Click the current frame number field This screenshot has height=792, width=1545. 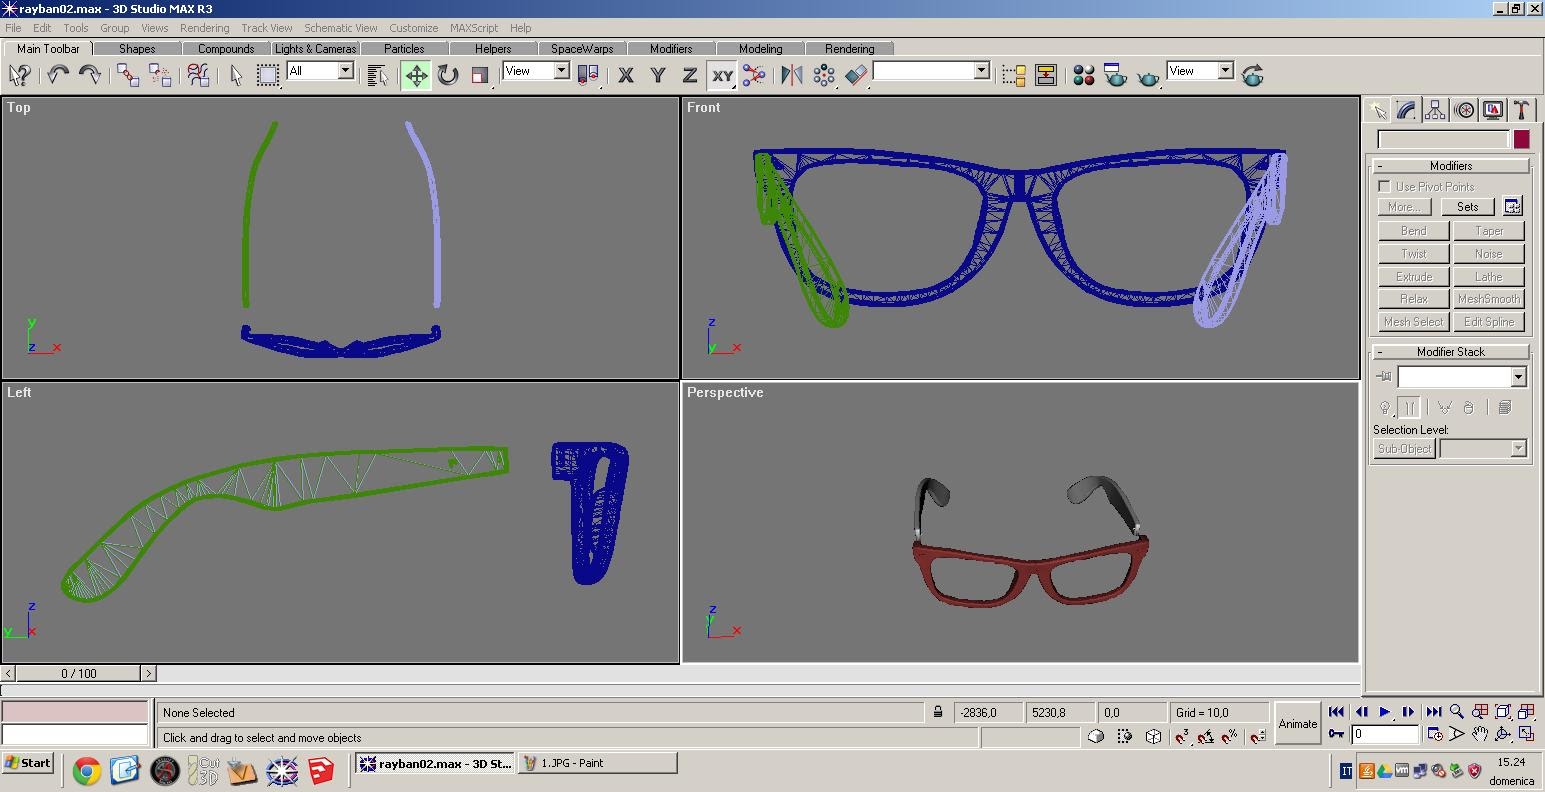coord(1385,734)
